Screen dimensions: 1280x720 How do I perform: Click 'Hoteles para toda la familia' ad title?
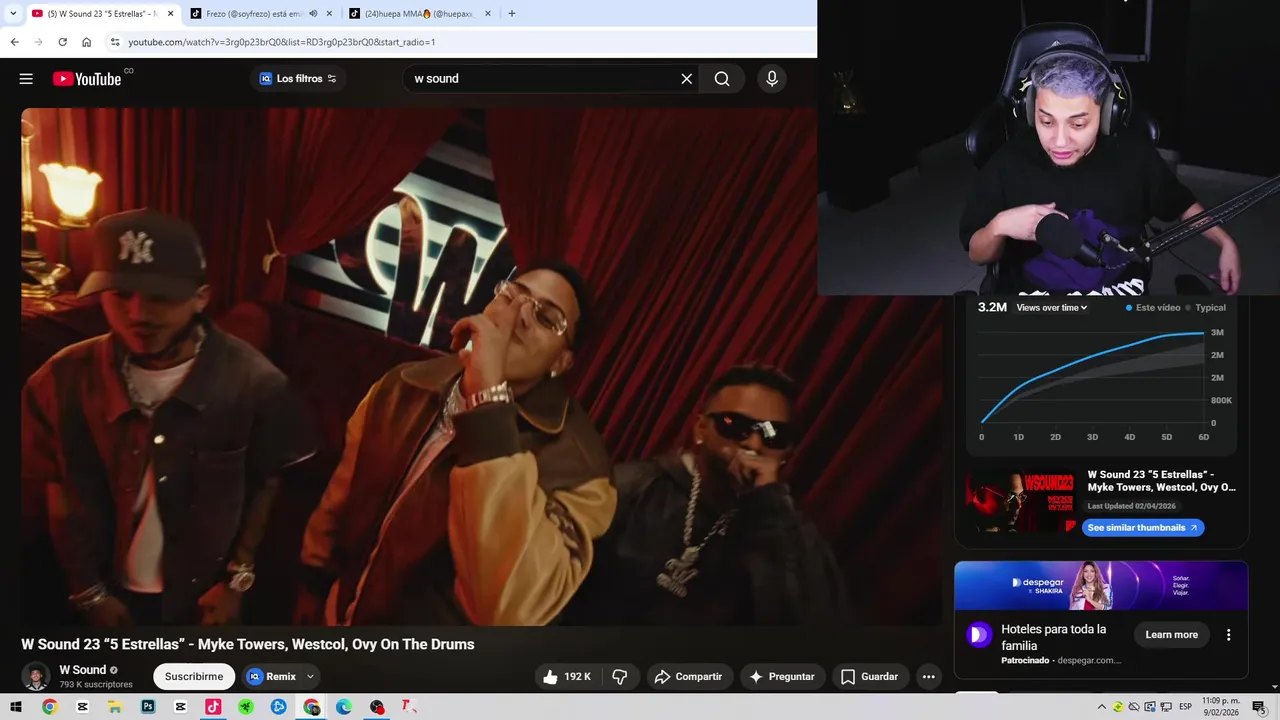coord(1053,637)
